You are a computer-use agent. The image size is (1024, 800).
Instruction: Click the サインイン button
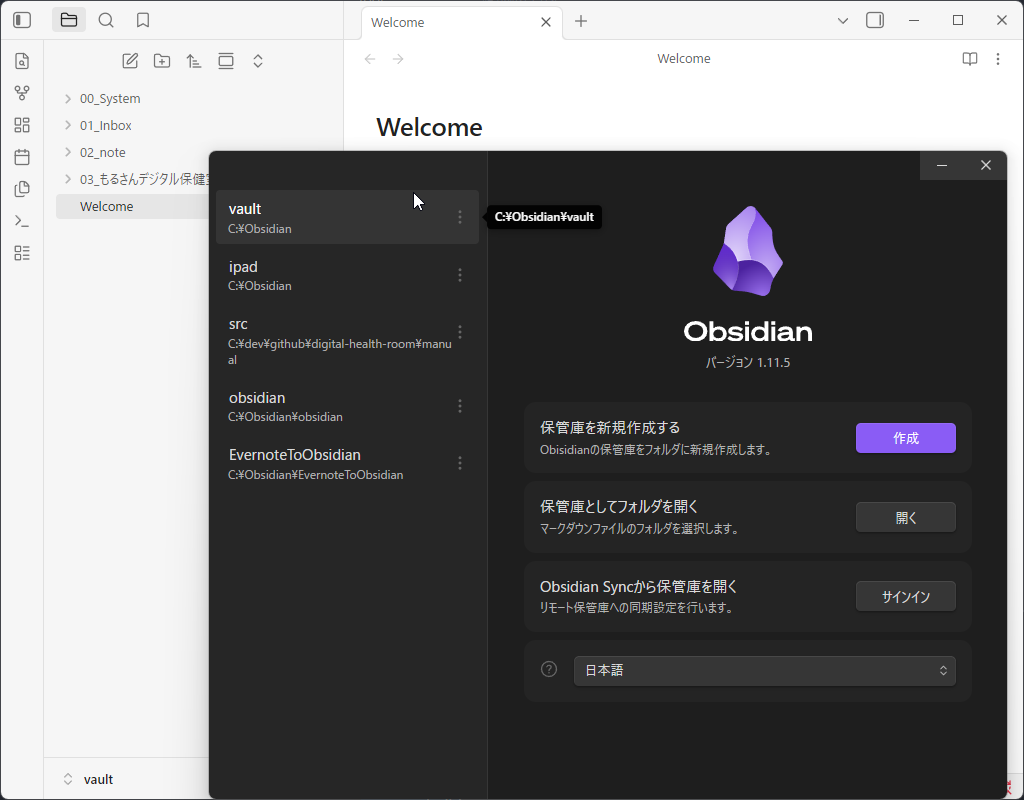(905, 597)
